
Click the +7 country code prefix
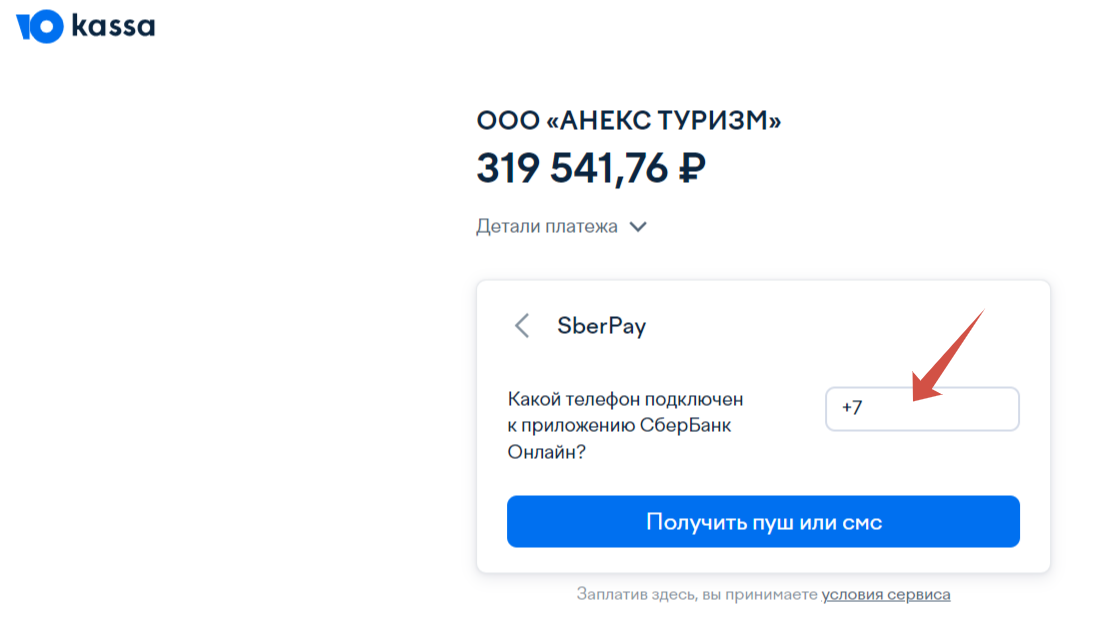click(852, 409)
